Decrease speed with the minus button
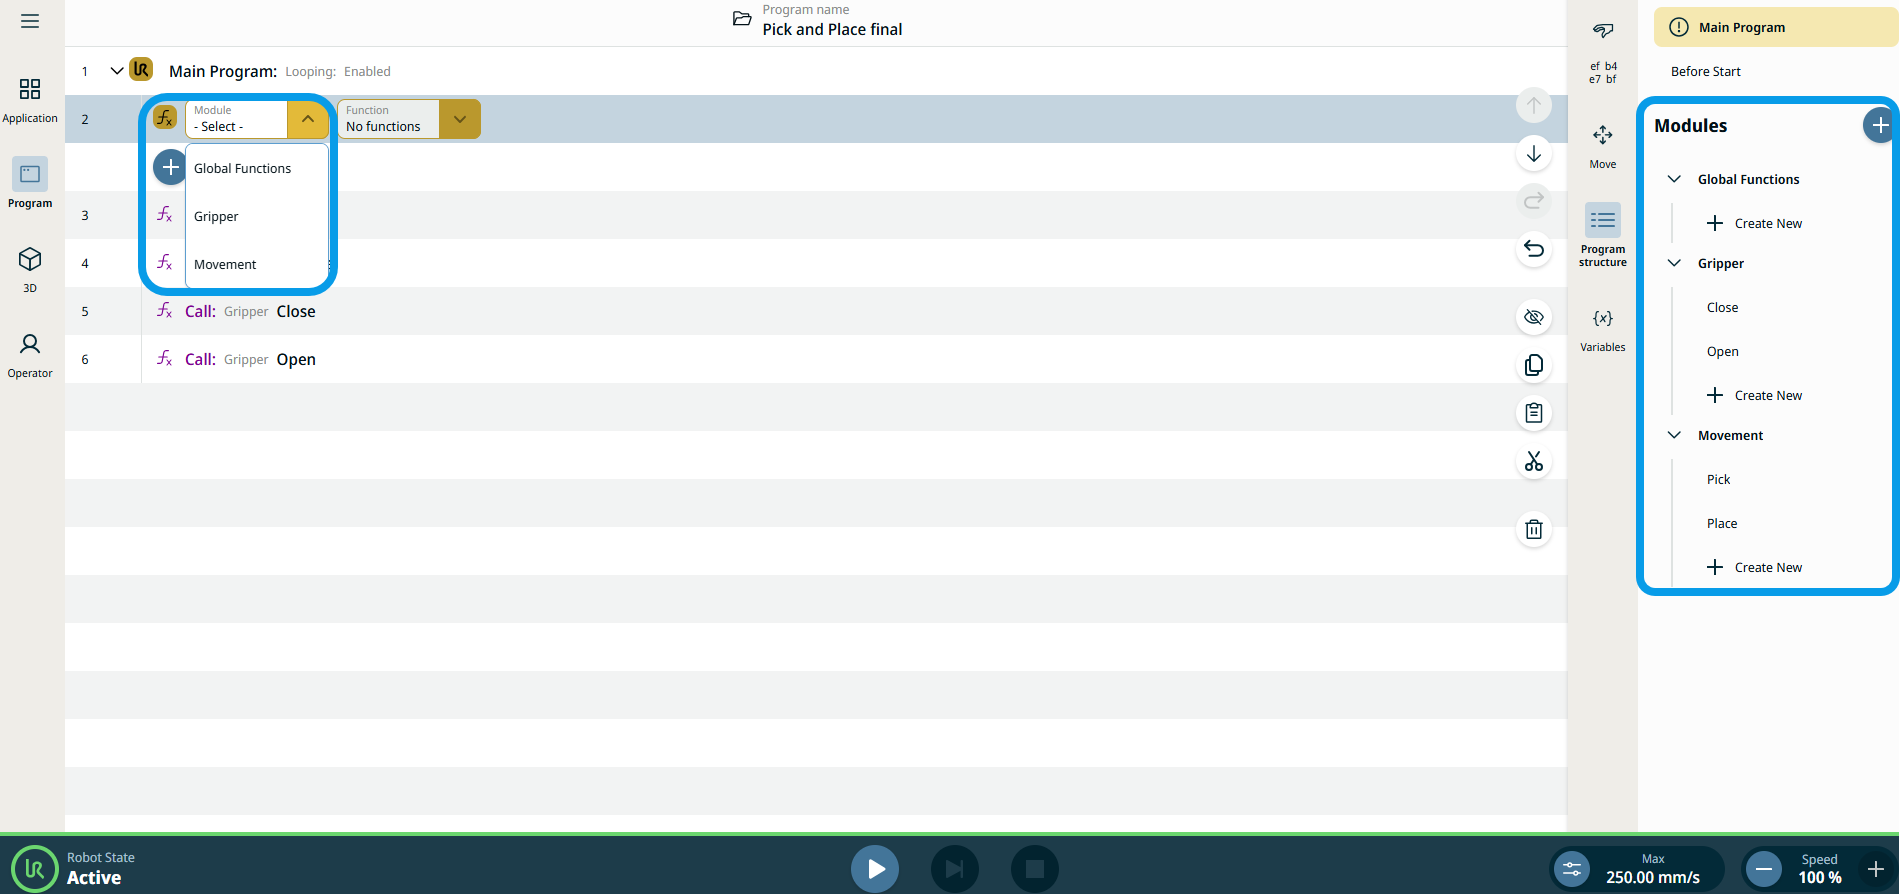The width and height of the screenshot is (1900, 894). (x=1764, y=869)
